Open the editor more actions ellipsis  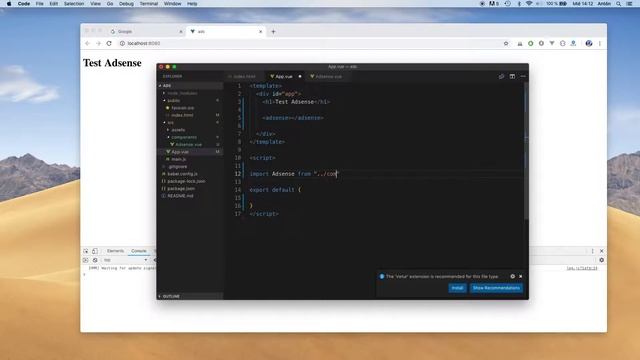[x=523, y=76]
